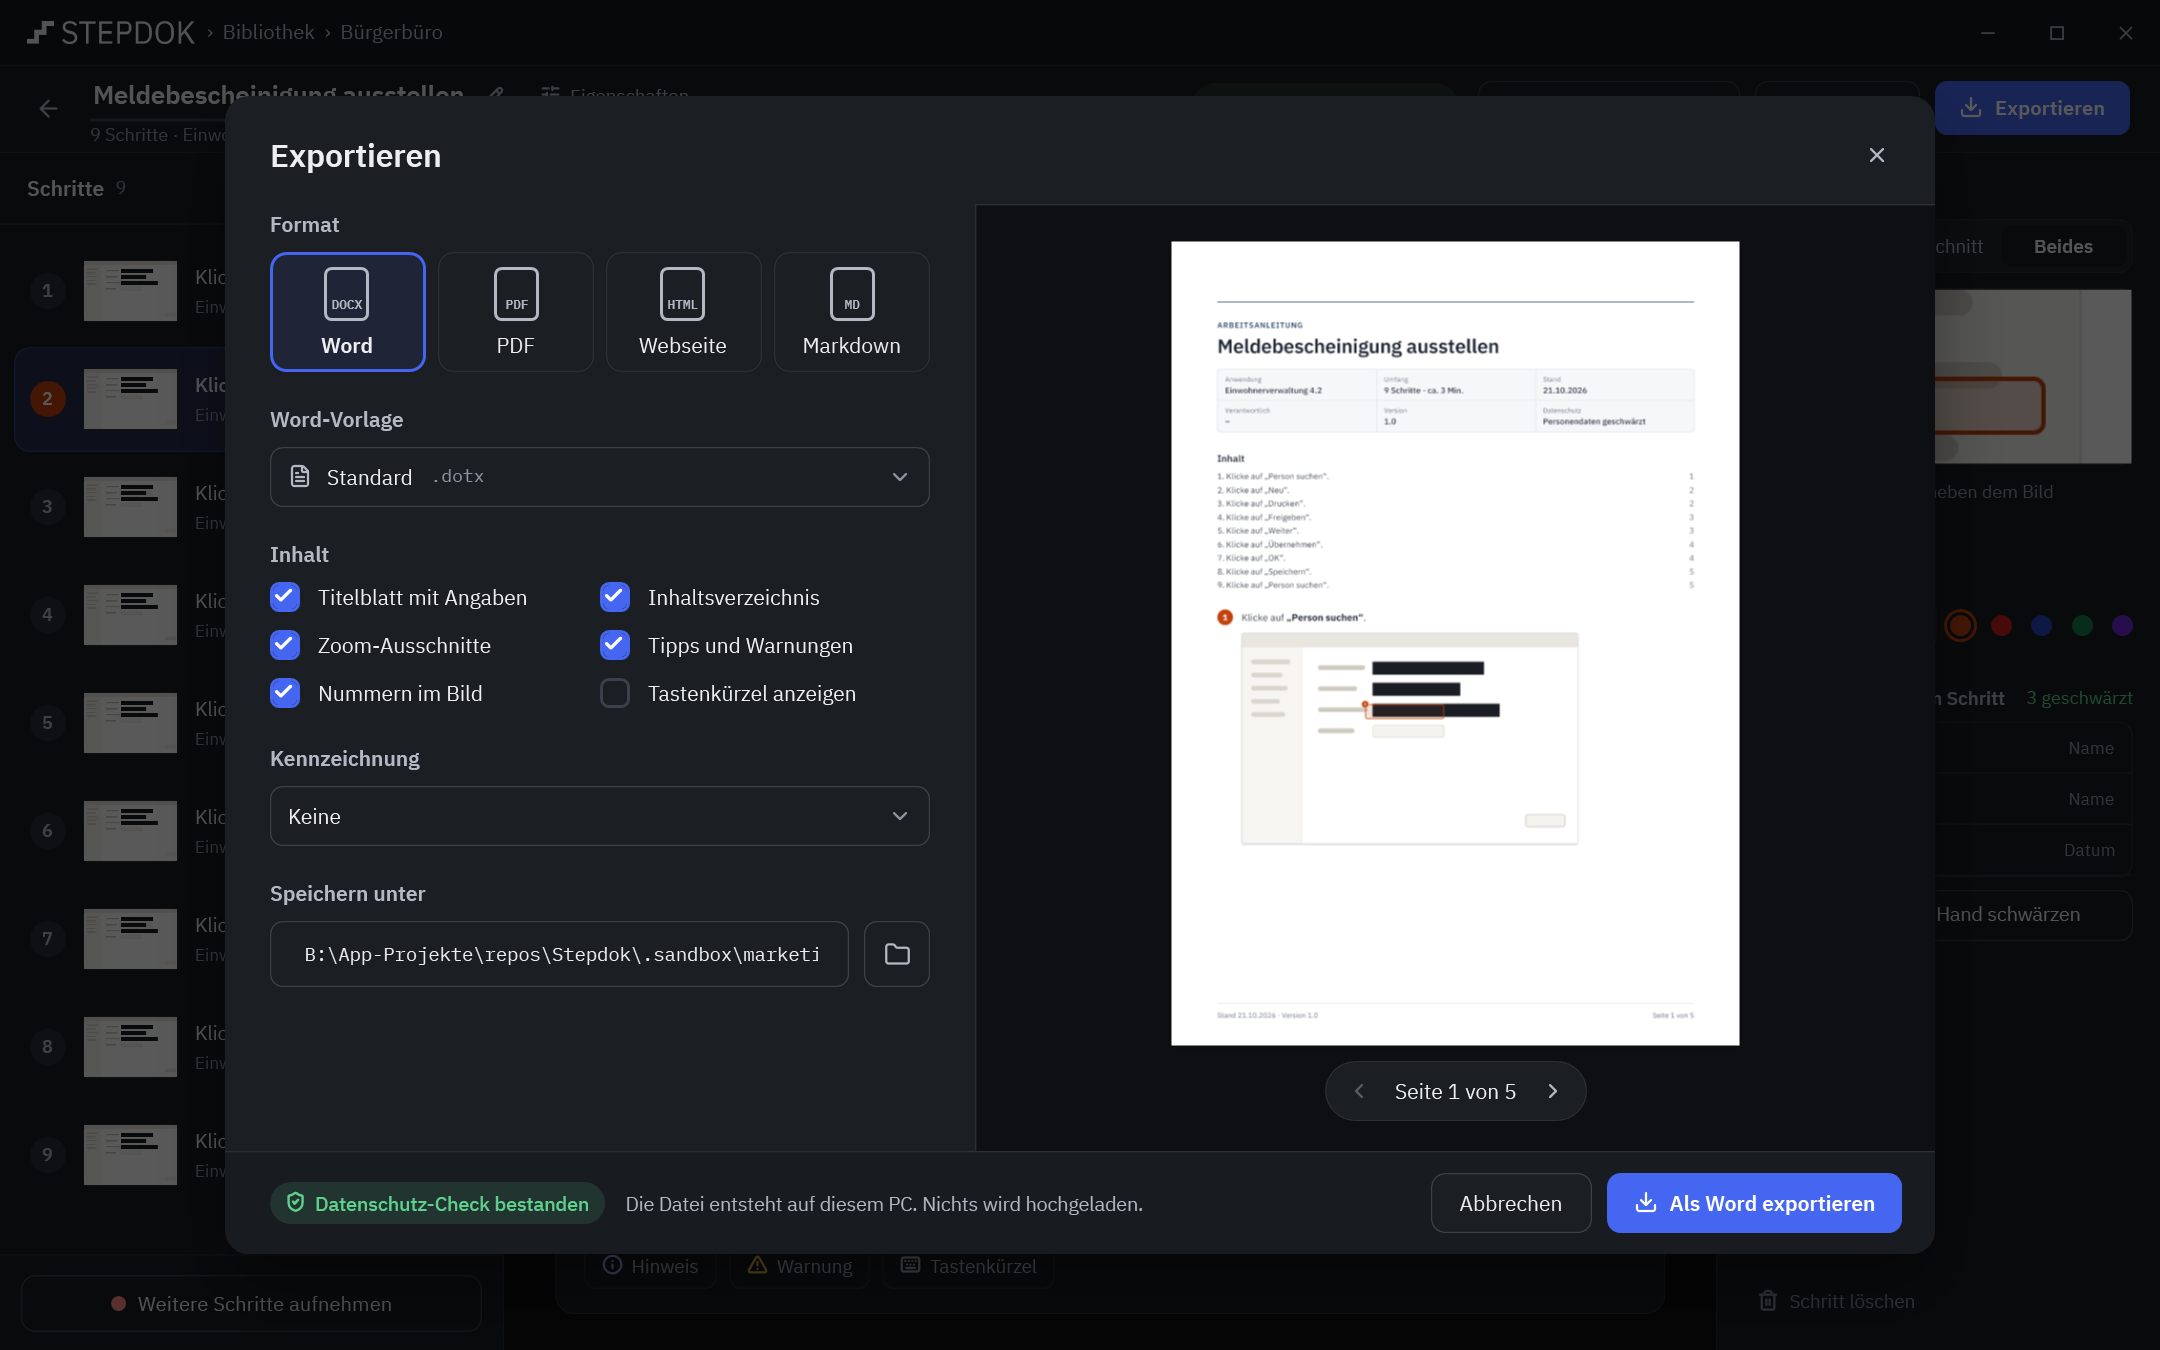Image resolution: width=2160 pixels, height=1350 pixels.
Task: Select the blue color swatch
Action: click(2042, 626)
